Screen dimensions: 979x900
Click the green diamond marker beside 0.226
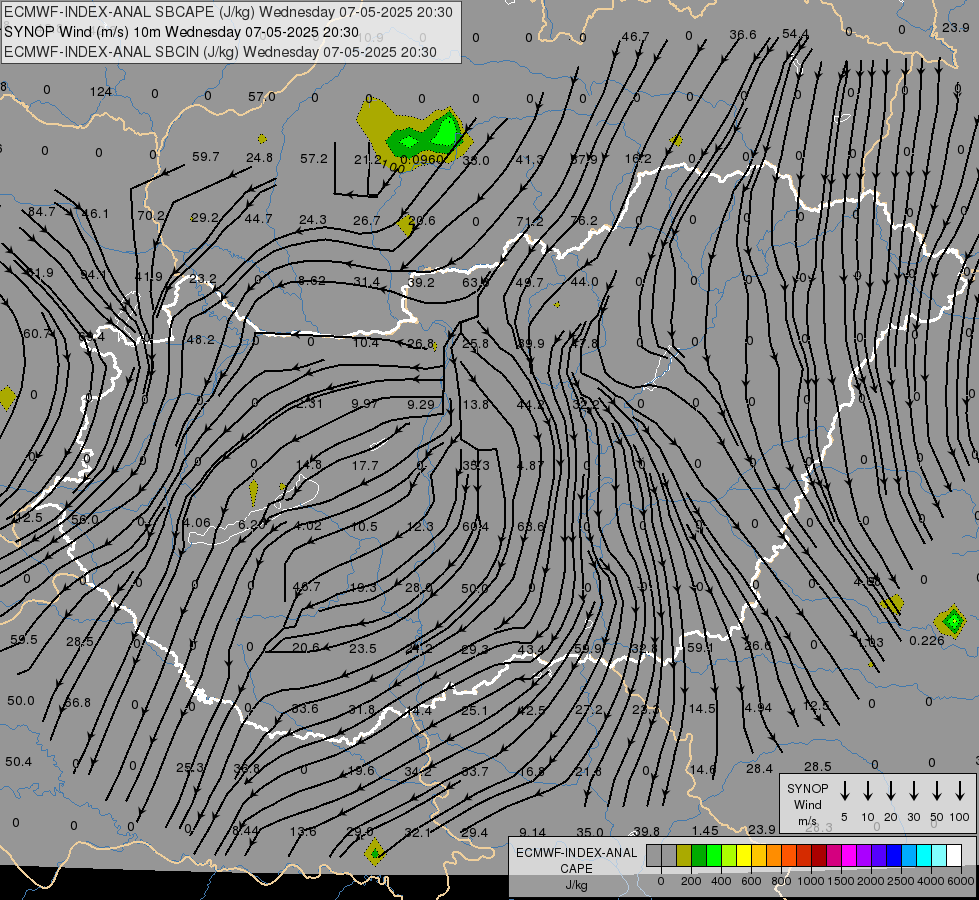[x=953, y=621]
